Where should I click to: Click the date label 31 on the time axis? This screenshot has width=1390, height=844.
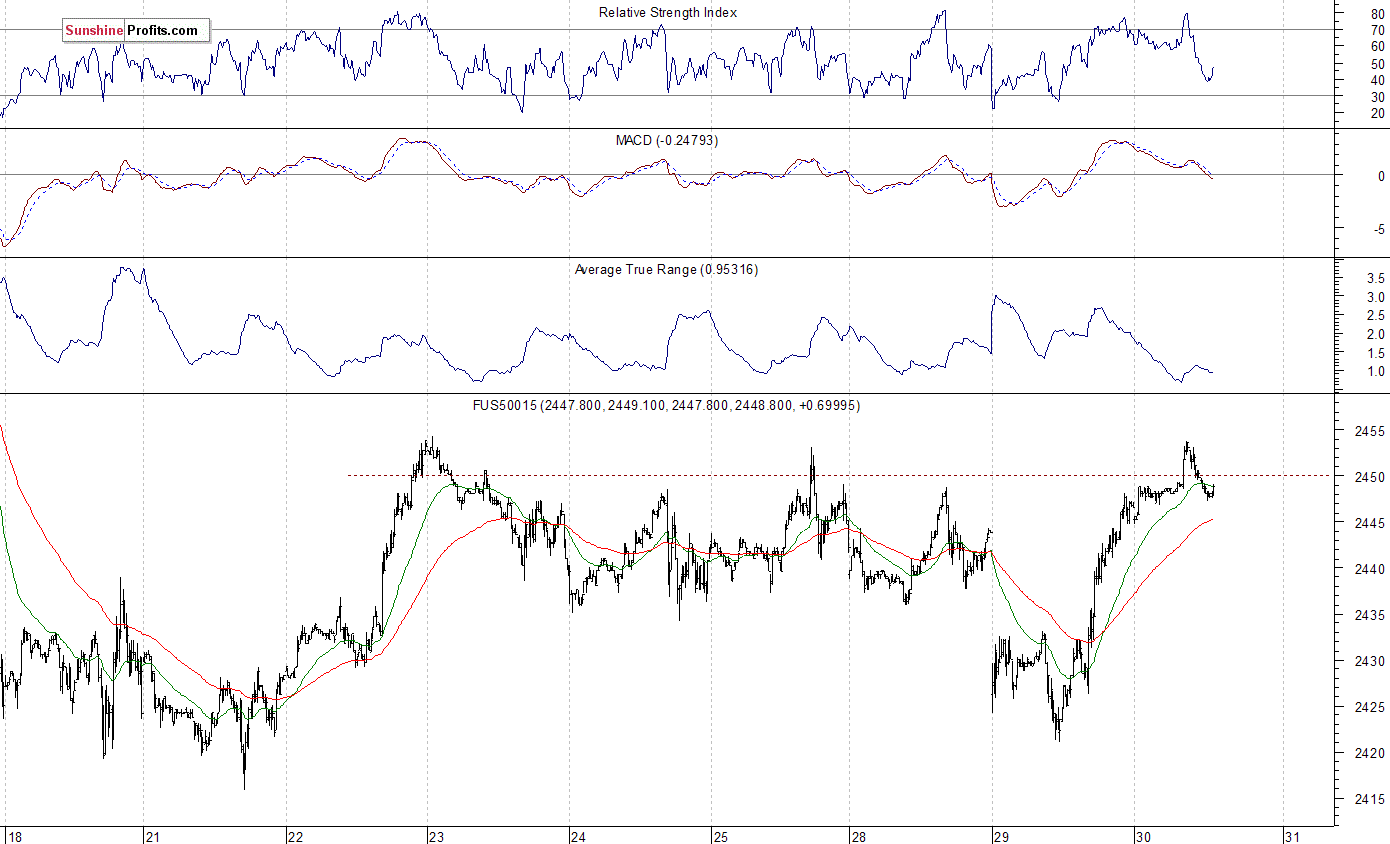(x=1292, y=835)
